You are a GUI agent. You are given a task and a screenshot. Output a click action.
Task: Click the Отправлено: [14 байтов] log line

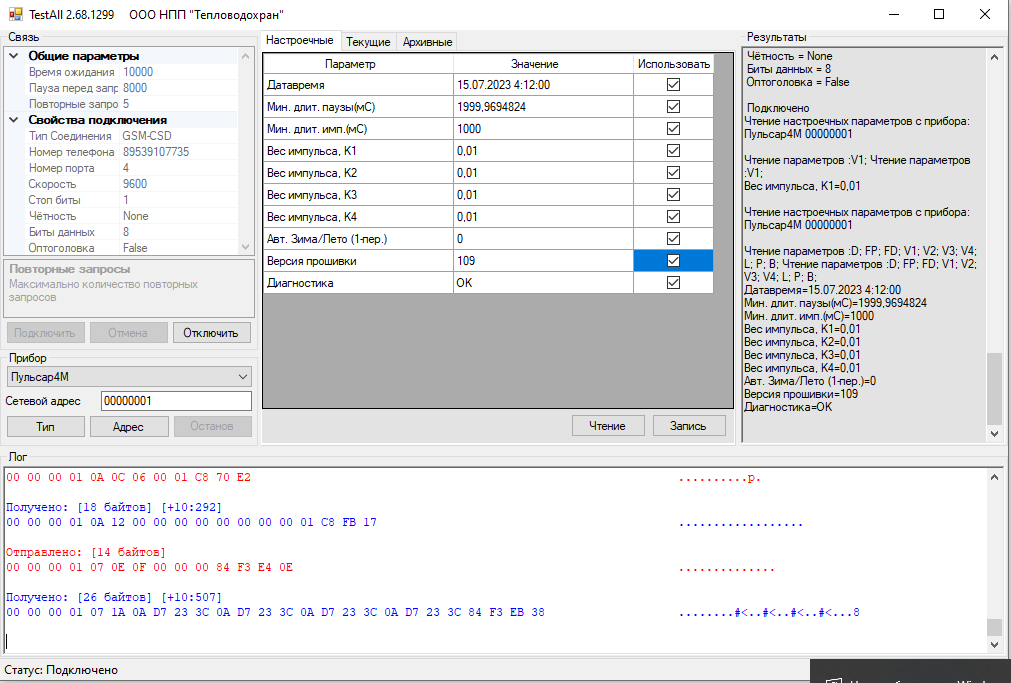pyautogui.click(x=86, y=552)
